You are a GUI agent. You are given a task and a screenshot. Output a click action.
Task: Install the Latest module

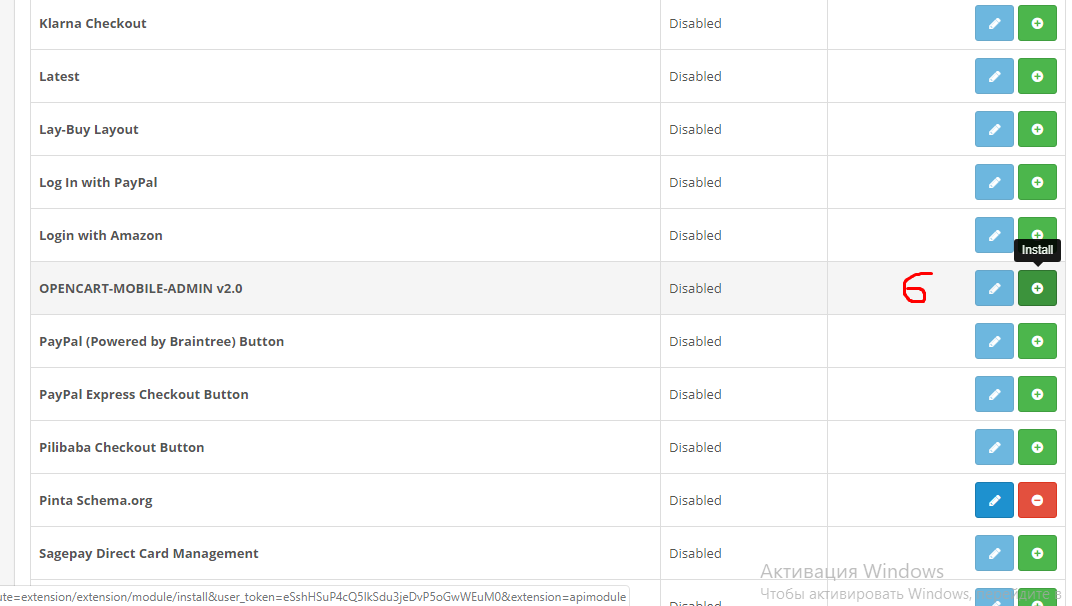coord(1037,76)
